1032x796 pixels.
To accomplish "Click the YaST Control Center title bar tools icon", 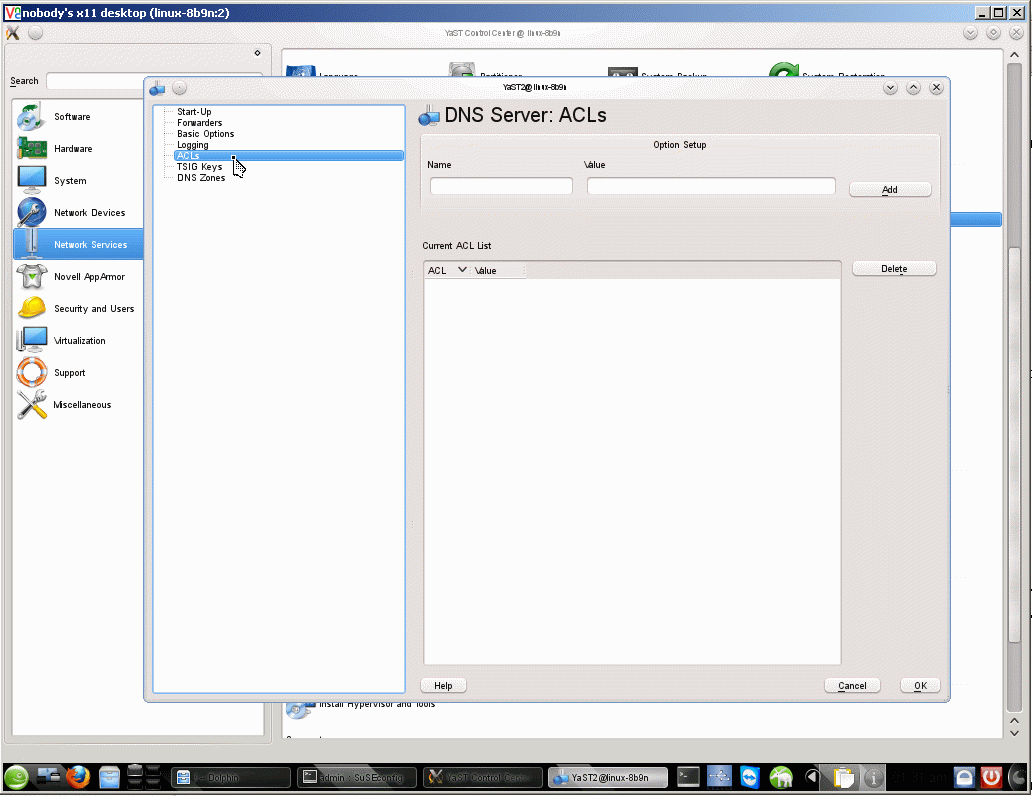I will click(x=13, y=33).
